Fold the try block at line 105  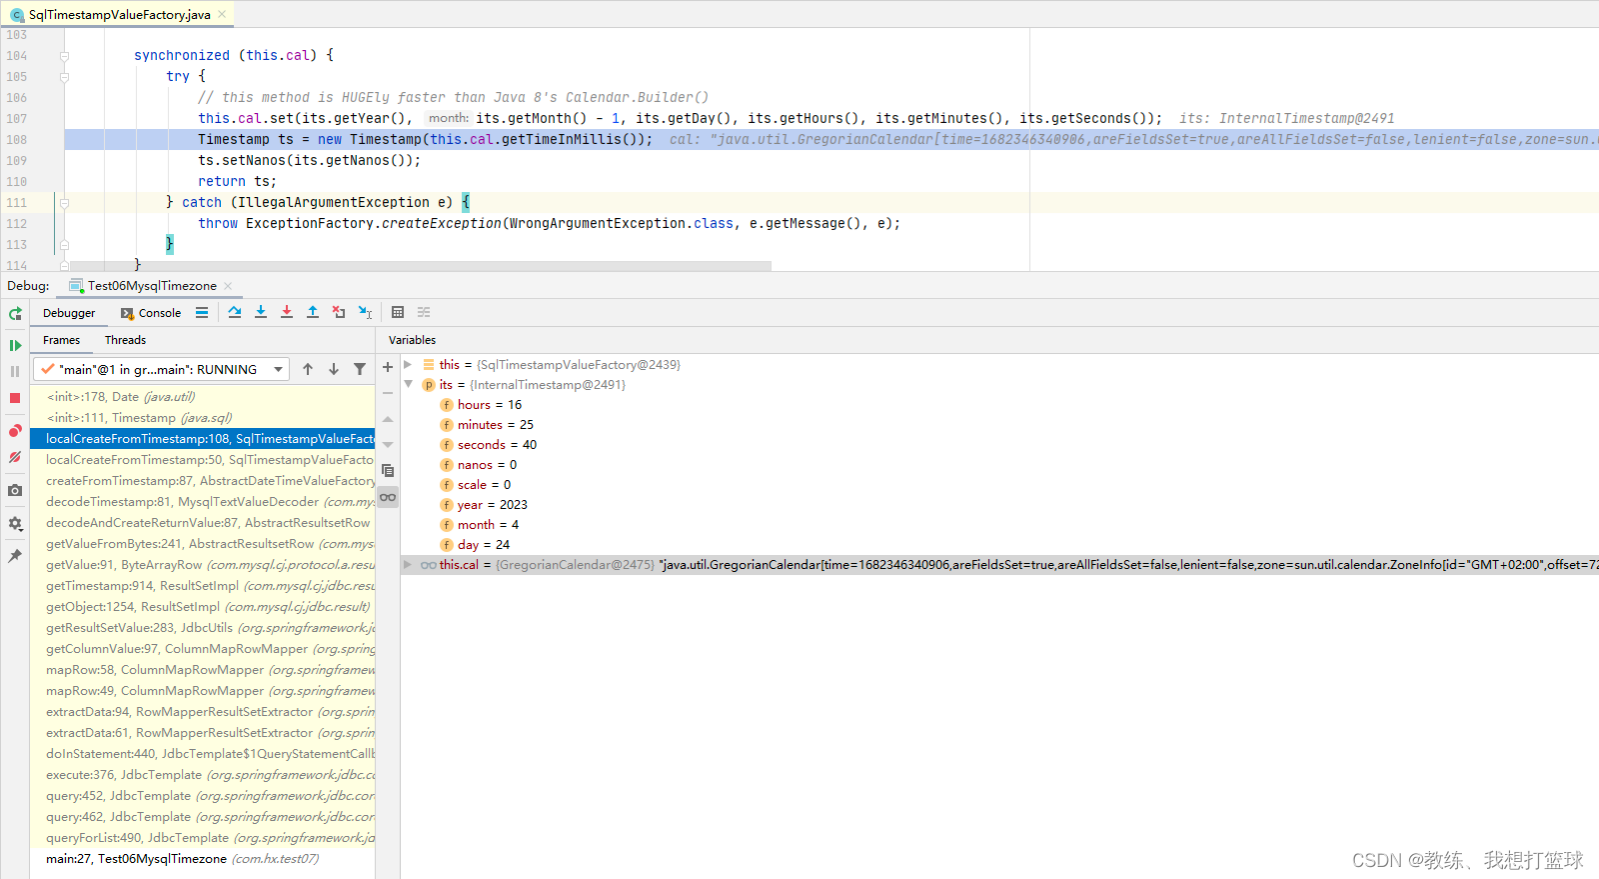(64, 77)
